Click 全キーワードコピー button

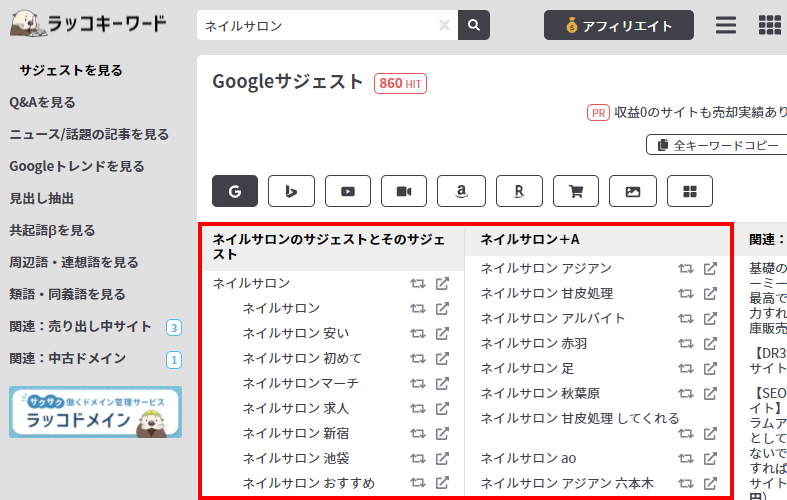(x=718, y=145)
